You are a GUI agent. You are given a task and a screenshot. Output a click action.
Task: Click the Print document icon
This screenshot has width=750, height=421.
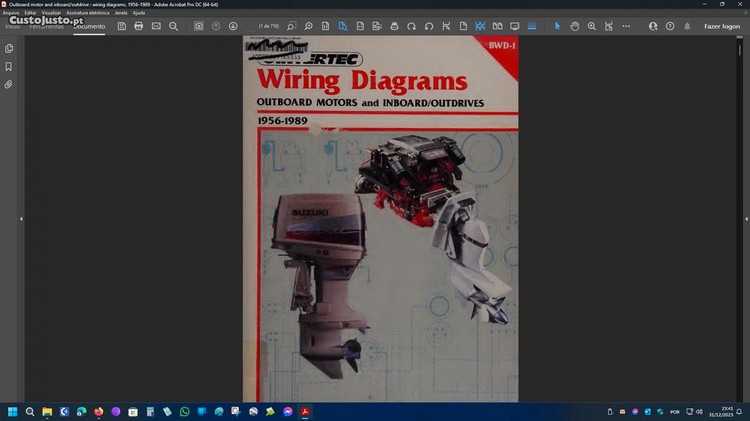[x=138, y=26]
